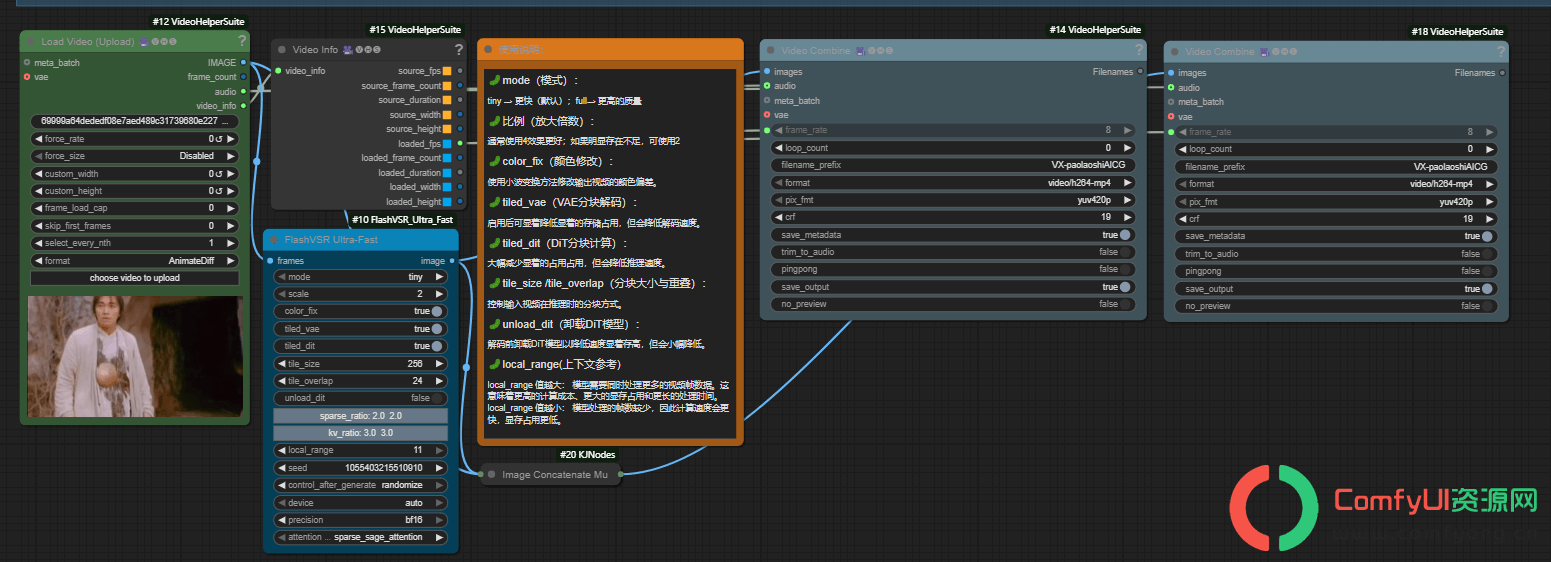1551x562 pixels.
Task: Increase frame_load_cap with its right arrow
Action: click(x=232, y=208)
